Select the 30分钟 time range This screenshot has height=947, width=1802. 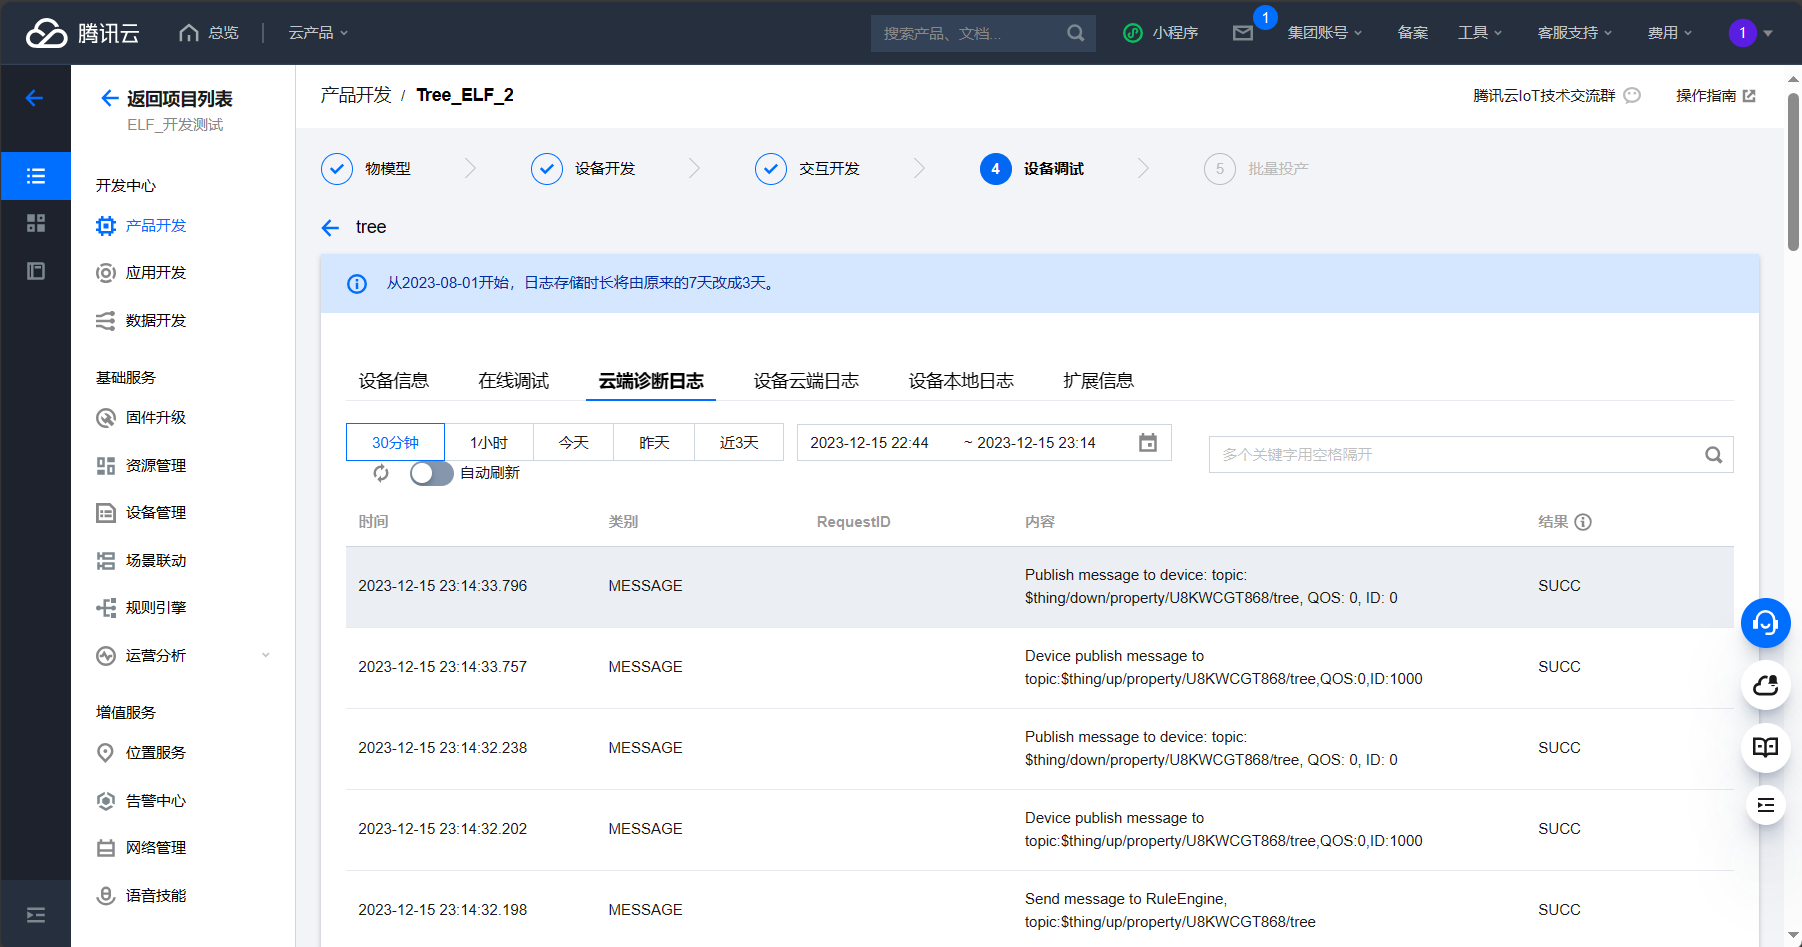[x=395, y=442]
